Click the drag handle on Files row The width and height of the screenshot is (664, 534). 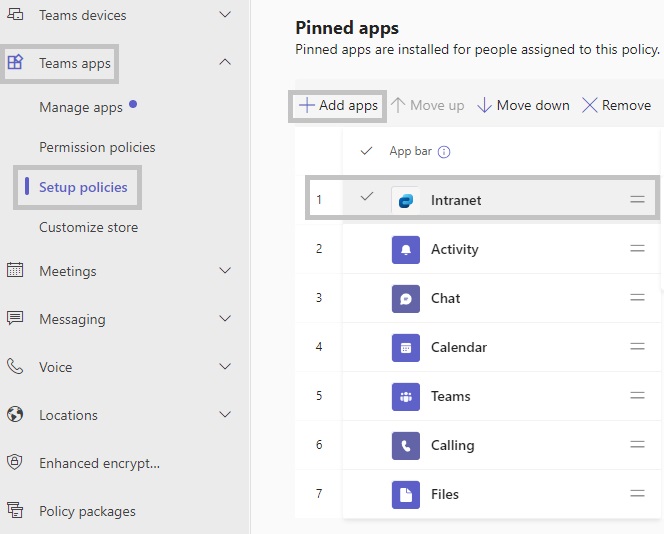[x=637, y=494]
